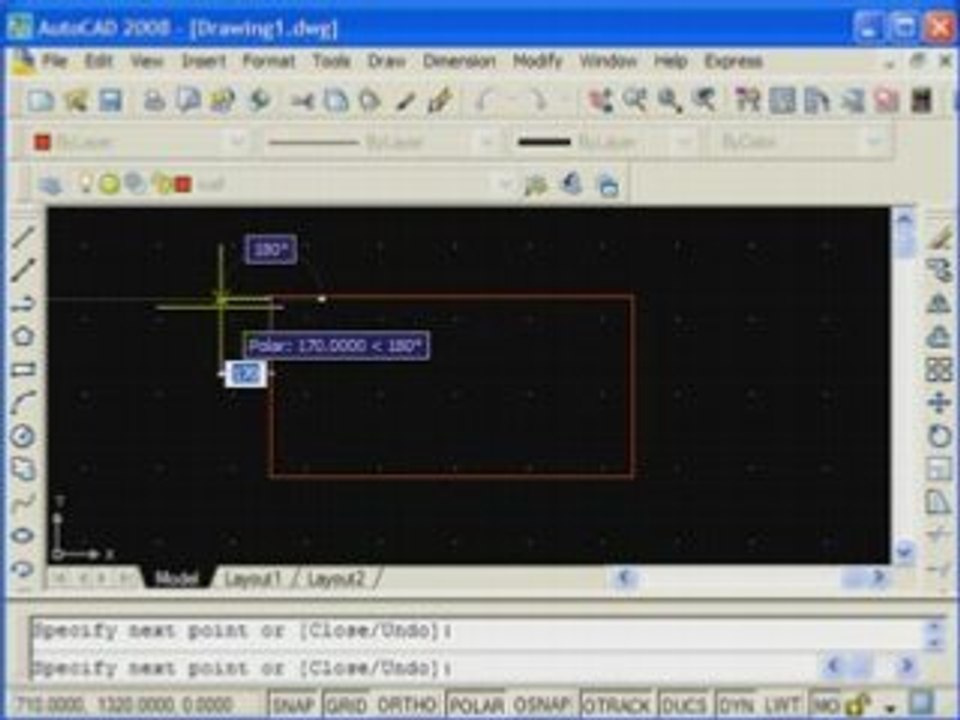The width and height of the screenshot is (960, 720).
Task: Select the Move modify tool
Action: (x=939, y=403)
